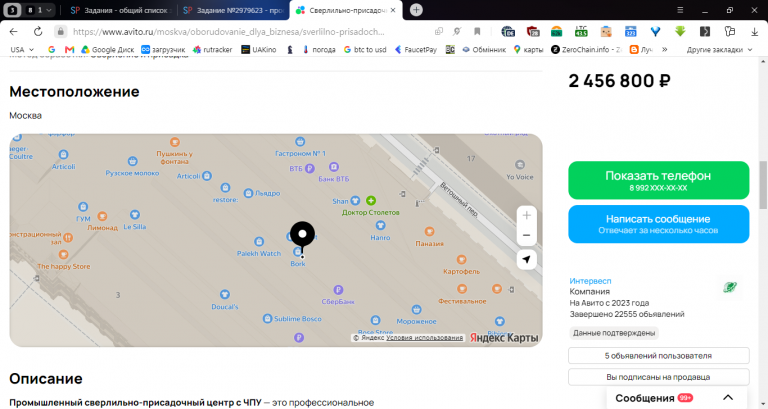Open the browser hamburger menu
The height and width of the screenshot is (409, 768).
pos(680,10)
